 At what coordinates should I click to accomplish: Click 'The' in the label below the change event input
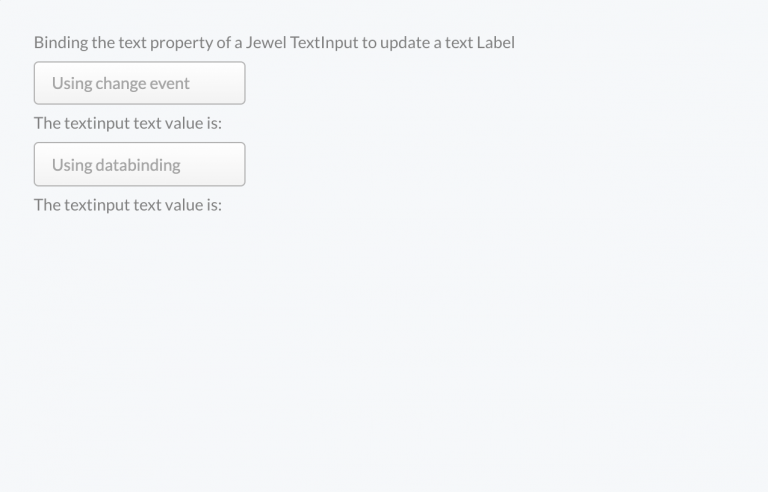47,124
